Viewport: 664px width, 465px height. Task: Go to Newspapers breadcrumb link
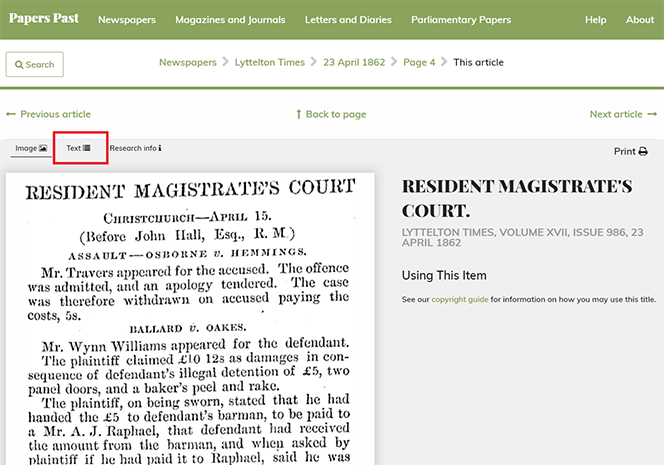coord(188,62)
